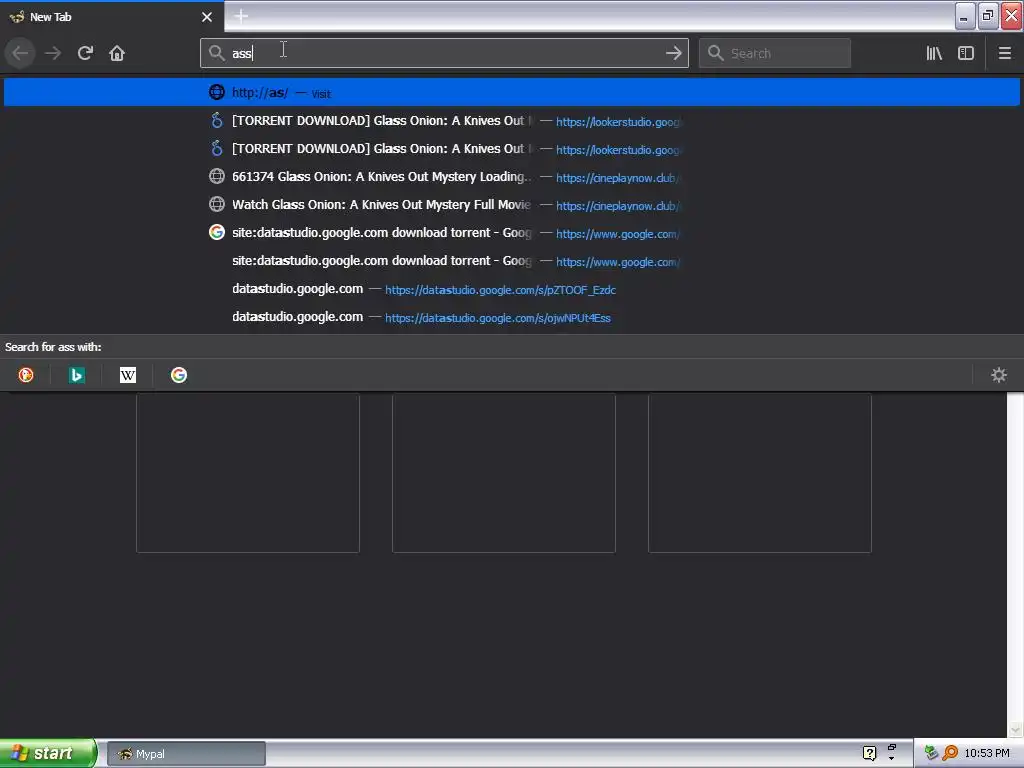Click the search magnifier in address bar

pyautogui.click(x=216, y=53)
